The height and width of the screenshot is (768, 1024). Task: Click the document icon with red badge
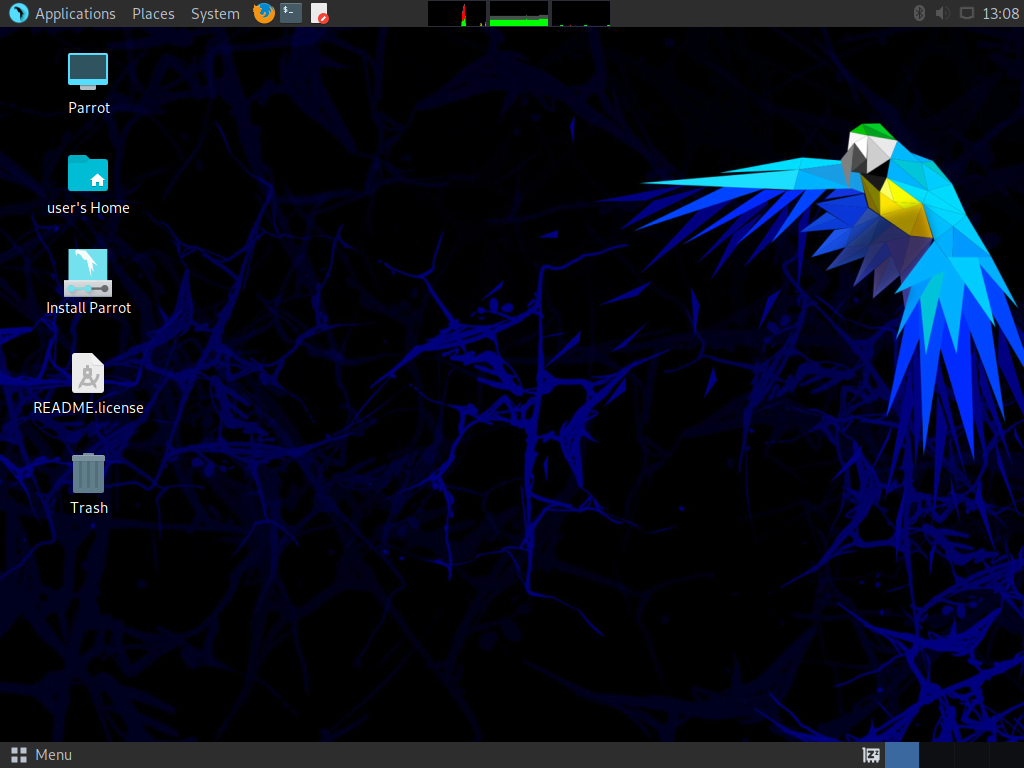pos(319,13)
